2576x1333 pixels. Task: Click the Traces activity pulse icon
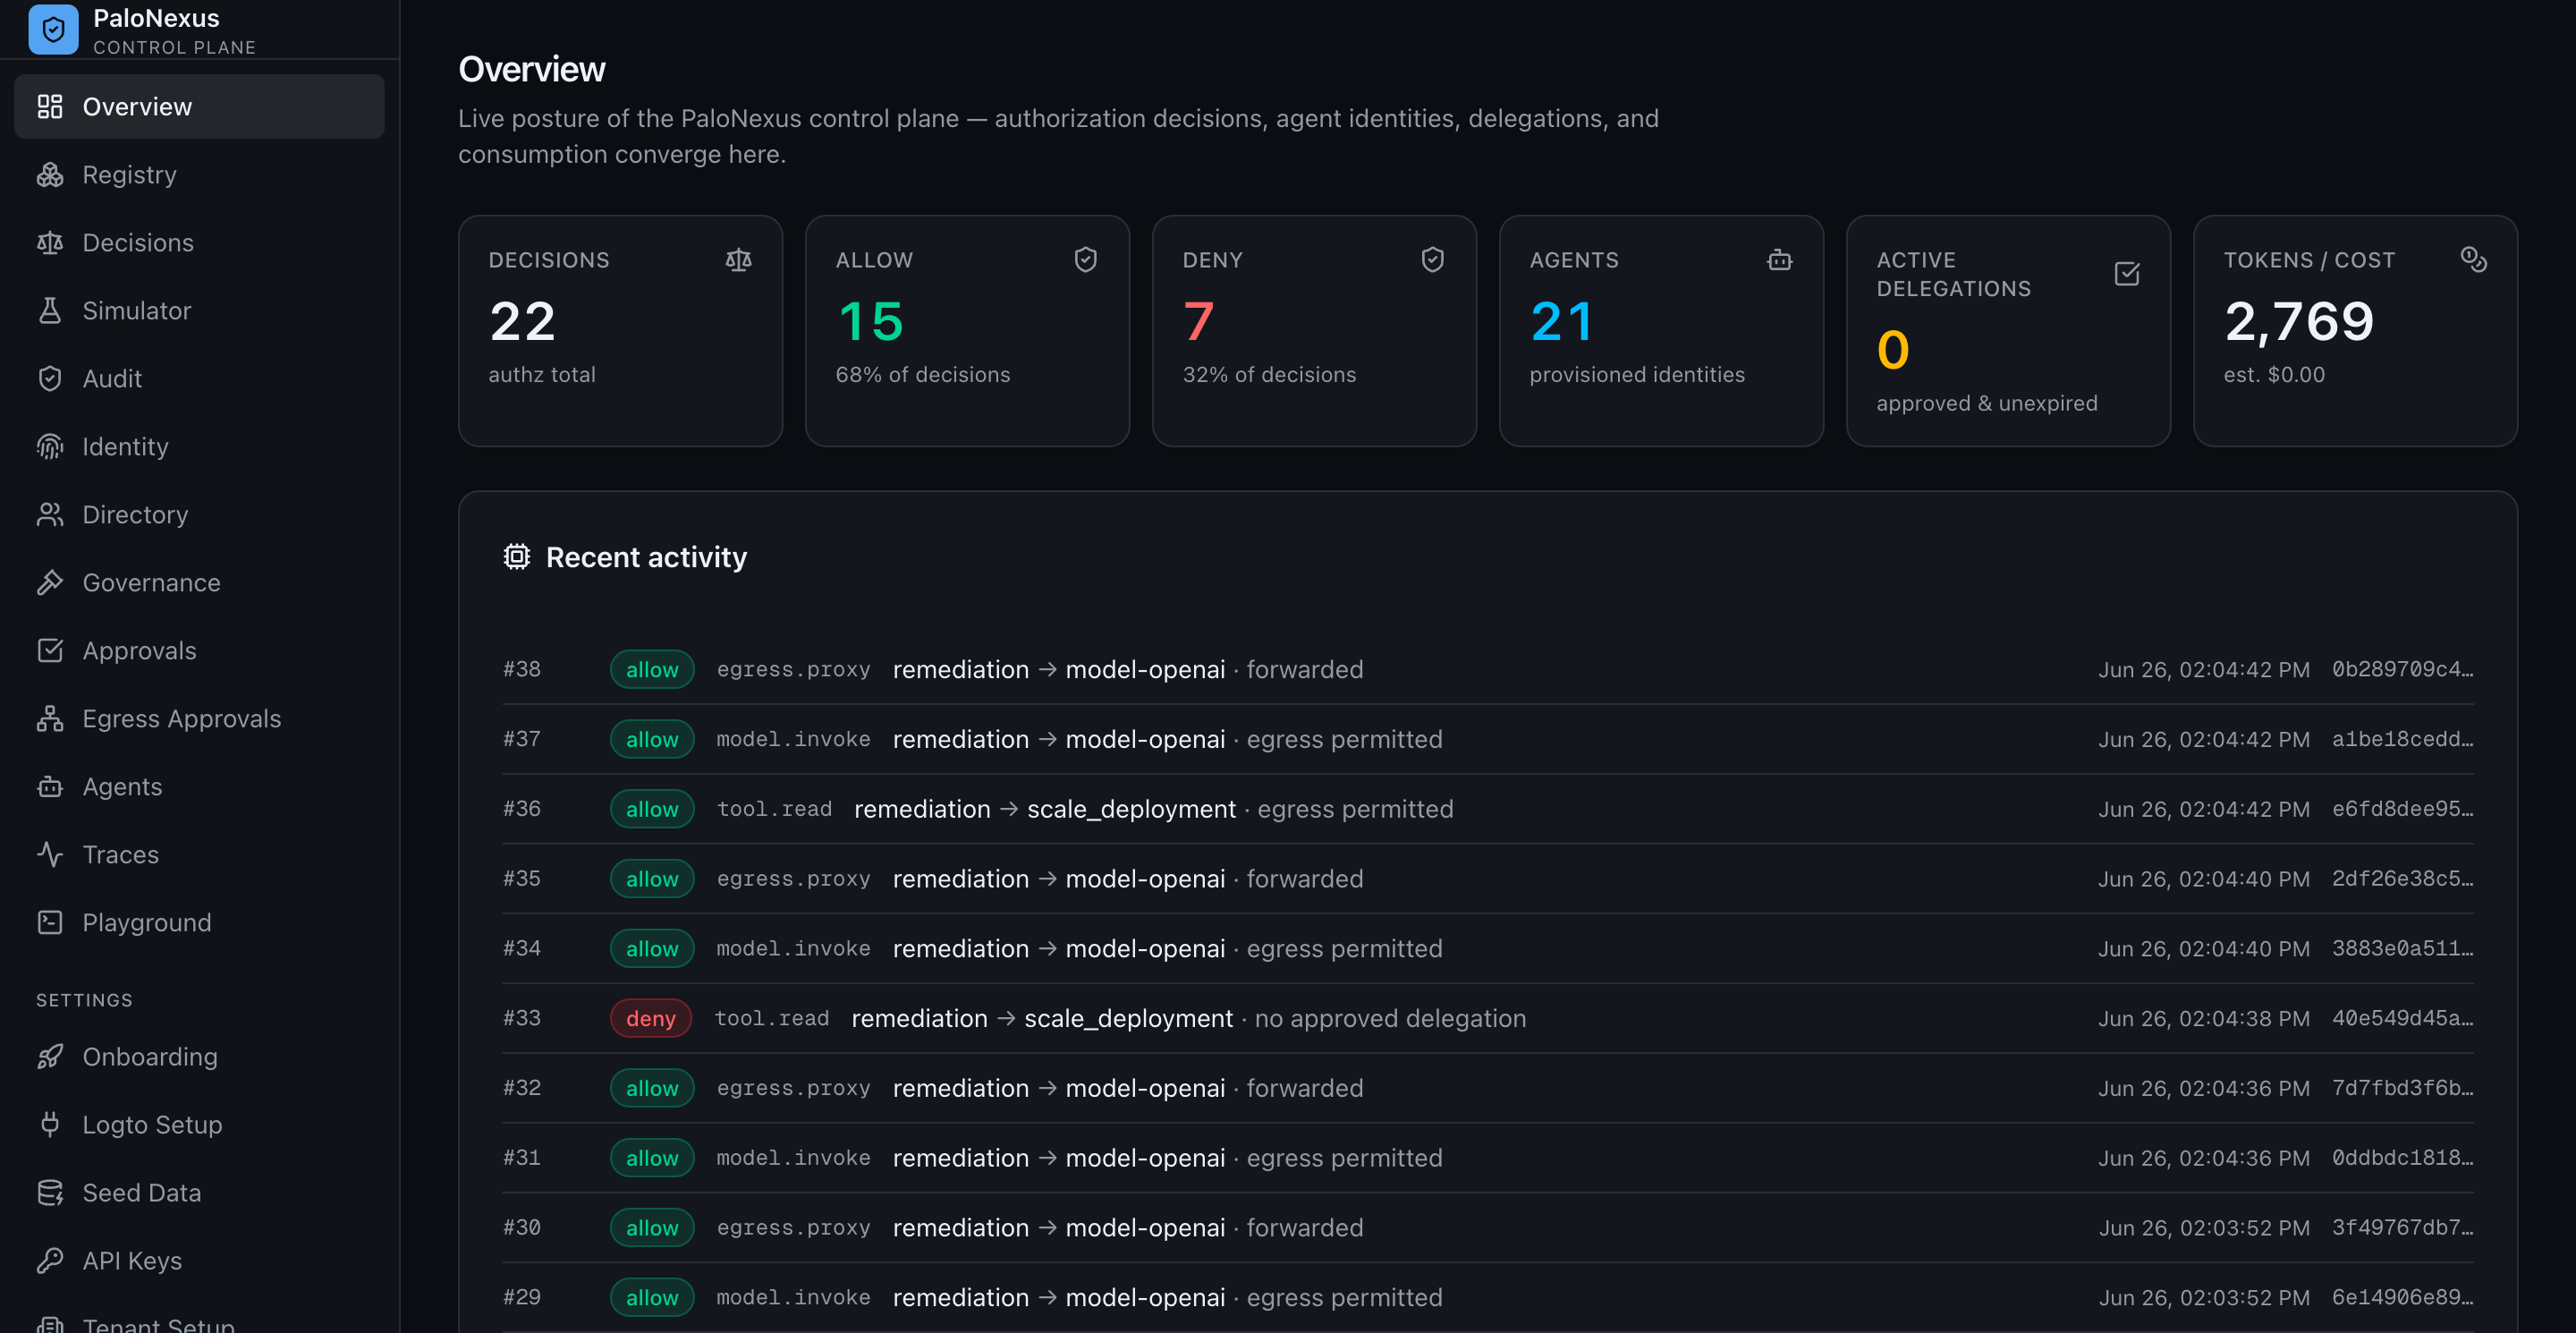(50, 854)
